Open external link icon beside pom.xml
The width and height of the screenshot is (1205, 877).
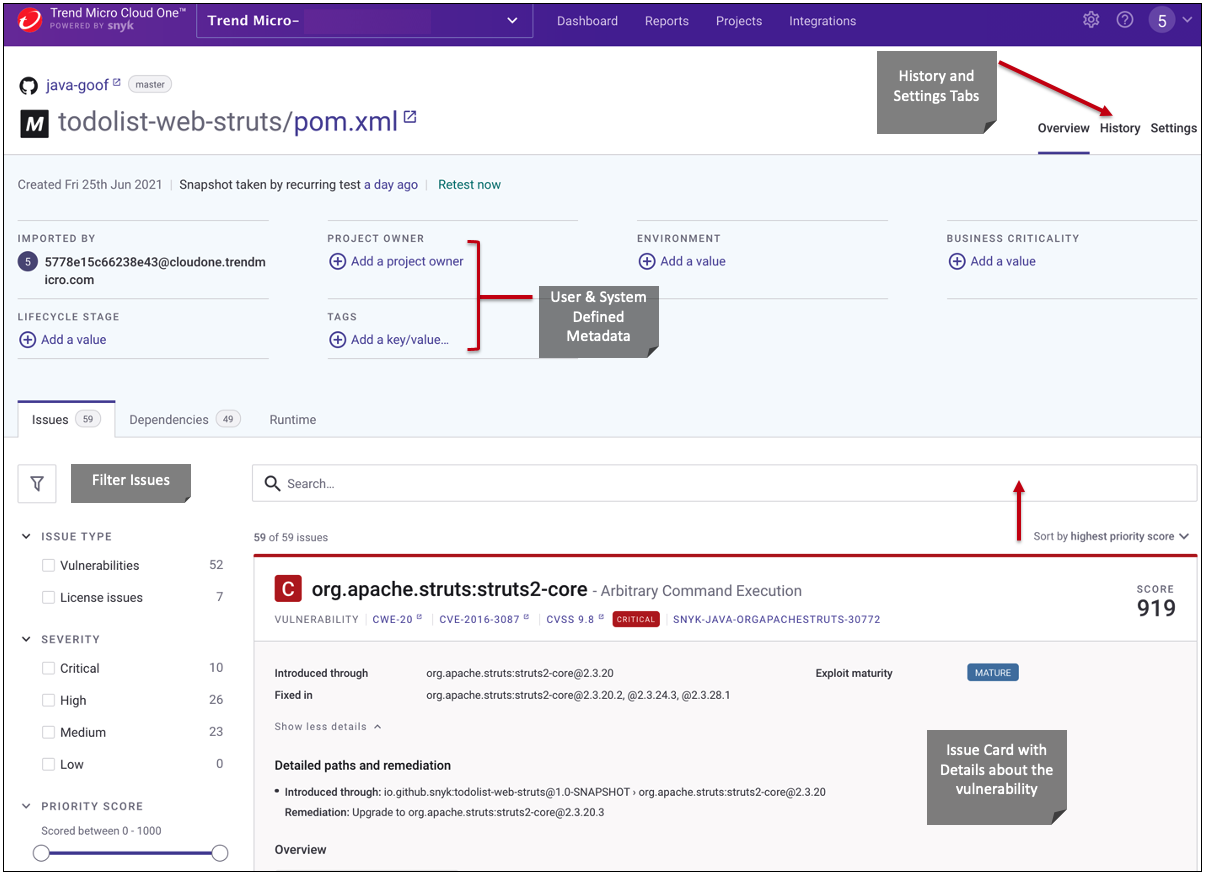click(410, 117)
